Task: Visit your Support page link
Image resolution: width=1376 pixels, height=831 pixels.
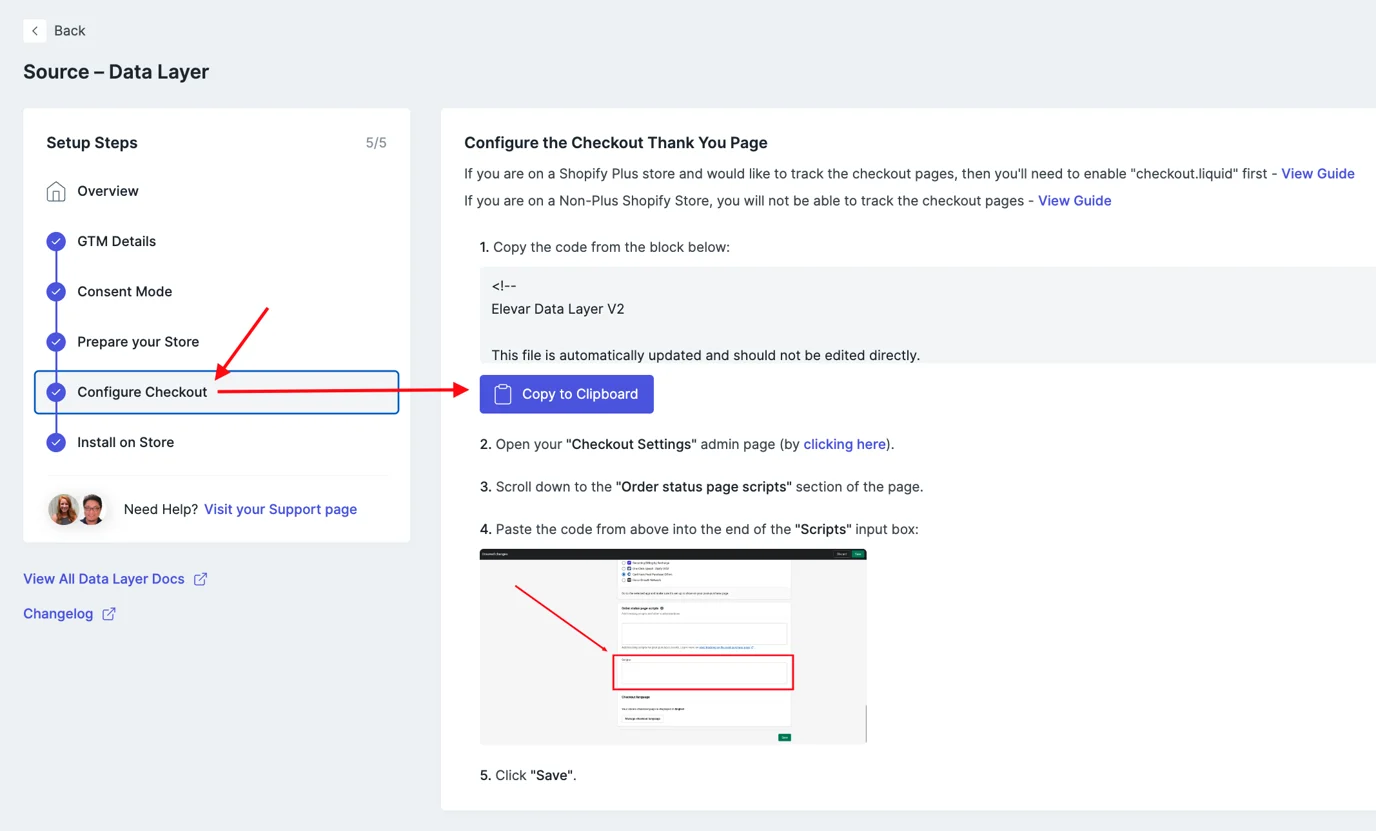Action: pyautogui.click(x=280, y=509)
